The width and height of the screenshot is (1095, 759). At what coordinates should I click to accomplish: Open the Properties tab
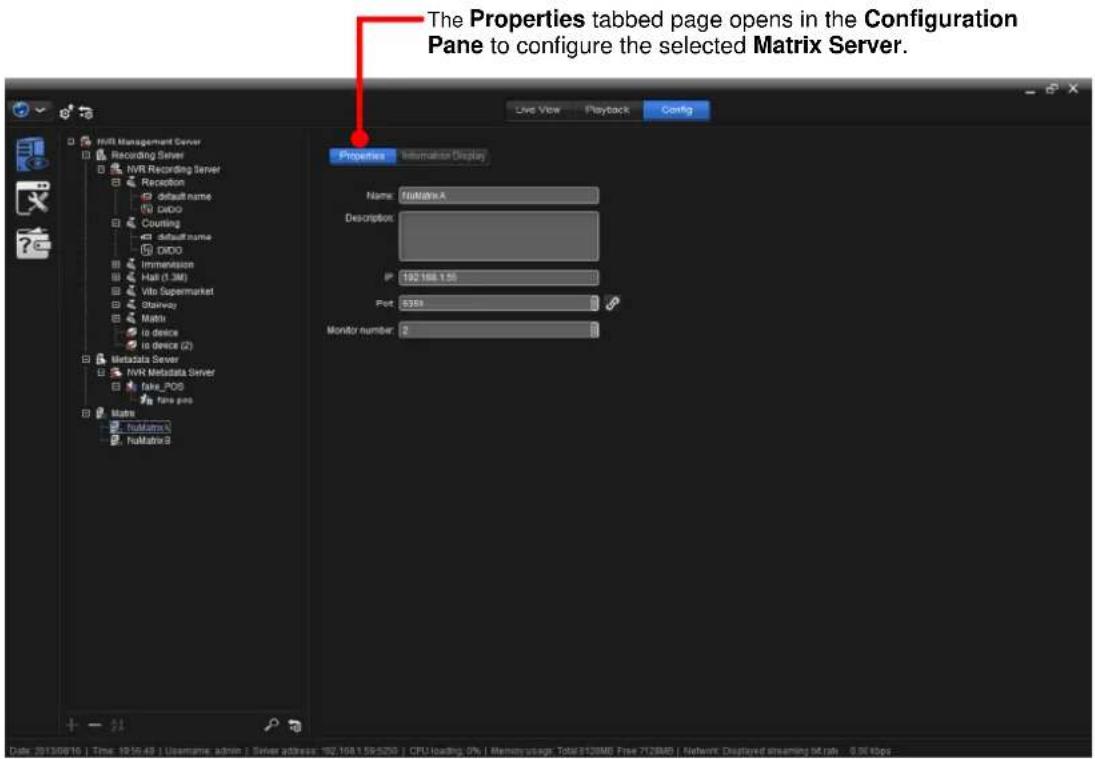tap(362, 156)
